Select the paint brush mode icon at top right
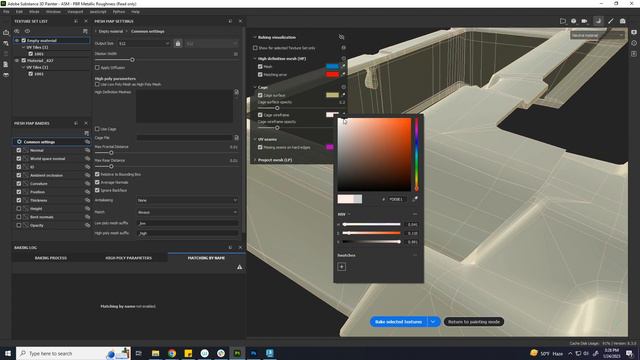The image size is (640, 360). tap(611, 21)
